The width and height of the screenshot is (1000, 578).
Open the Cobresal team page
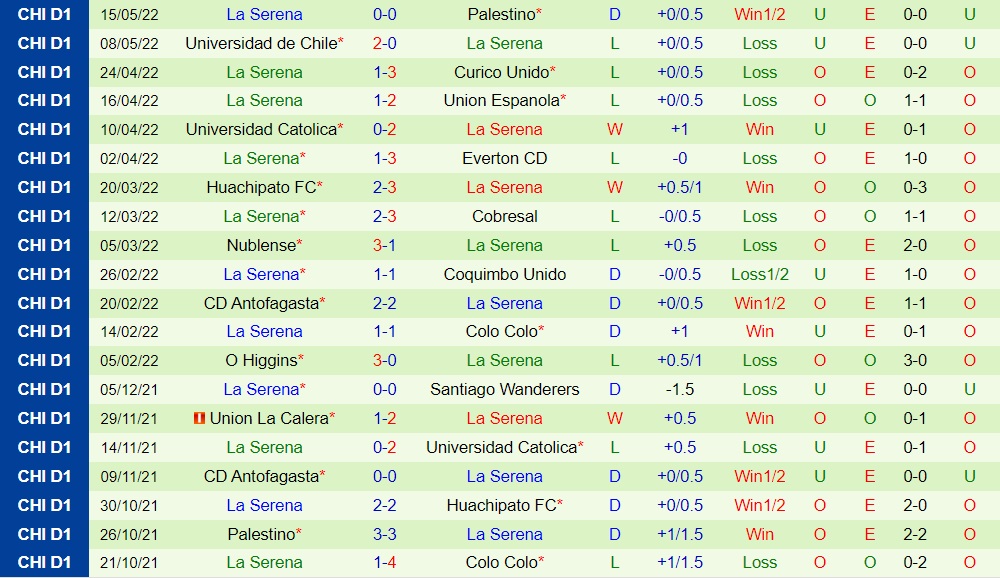[505, 216]
